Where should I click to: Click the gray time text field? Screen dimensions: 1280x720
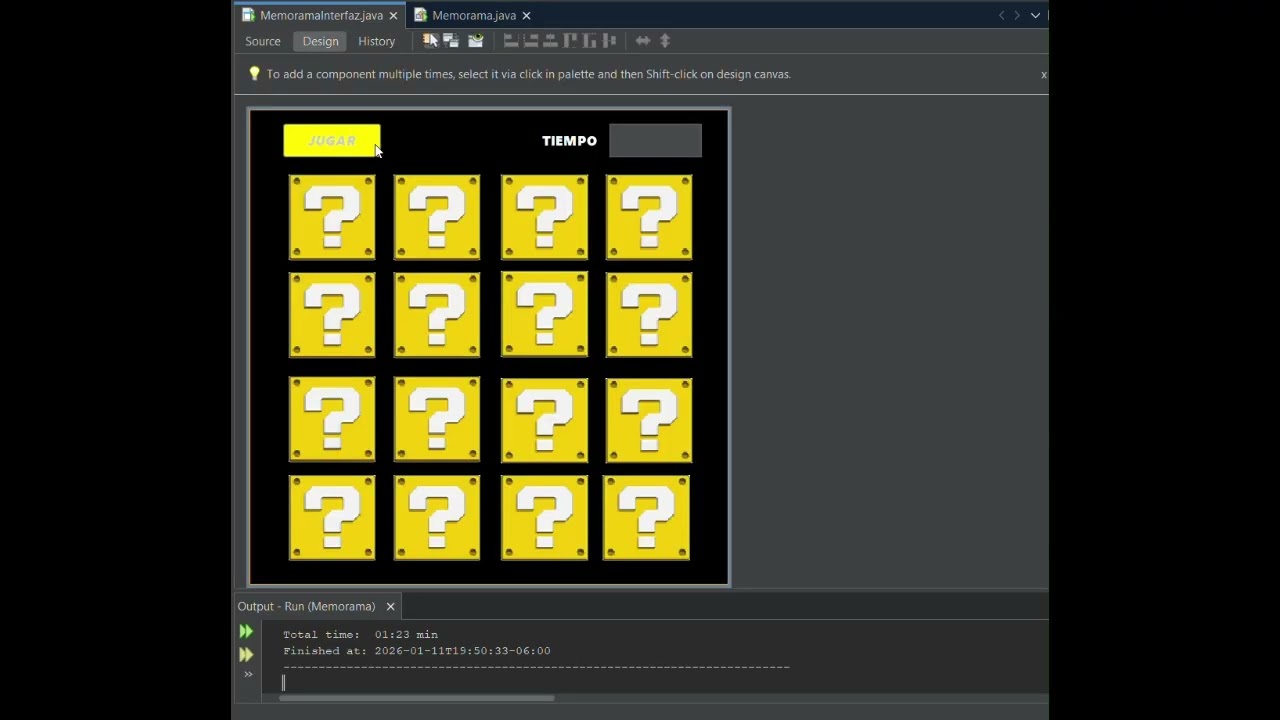(x=655, y=141)
